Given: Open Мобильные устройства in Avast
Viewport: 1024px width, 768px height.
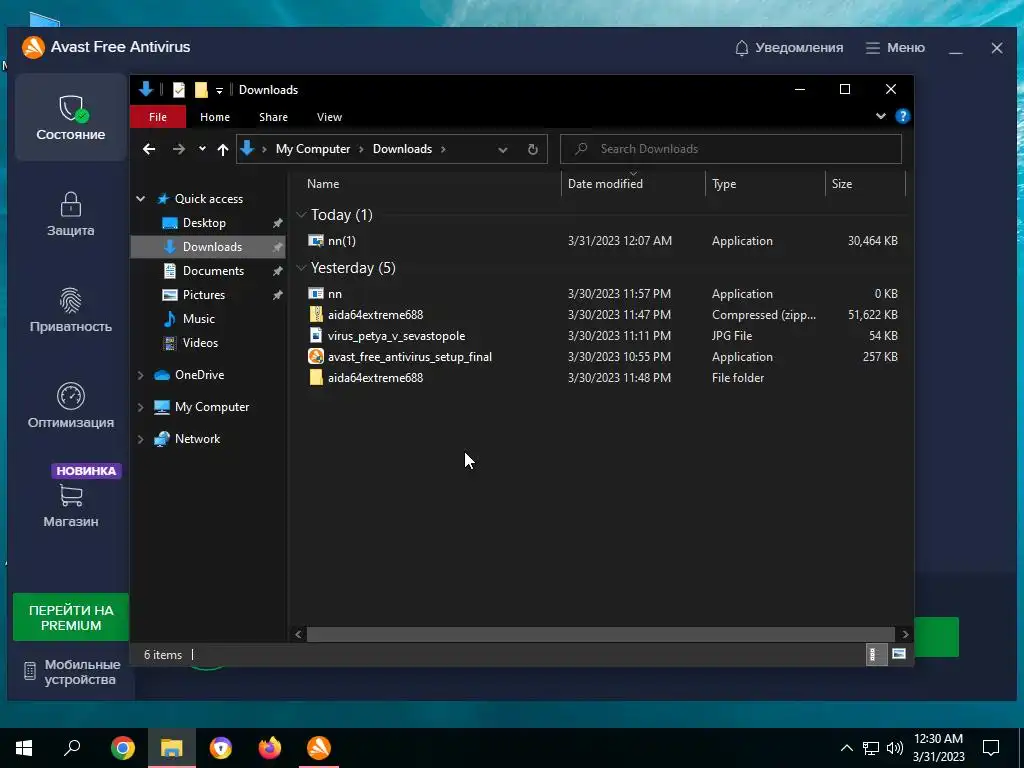Looking at the screenshot, I should (72, 671).
